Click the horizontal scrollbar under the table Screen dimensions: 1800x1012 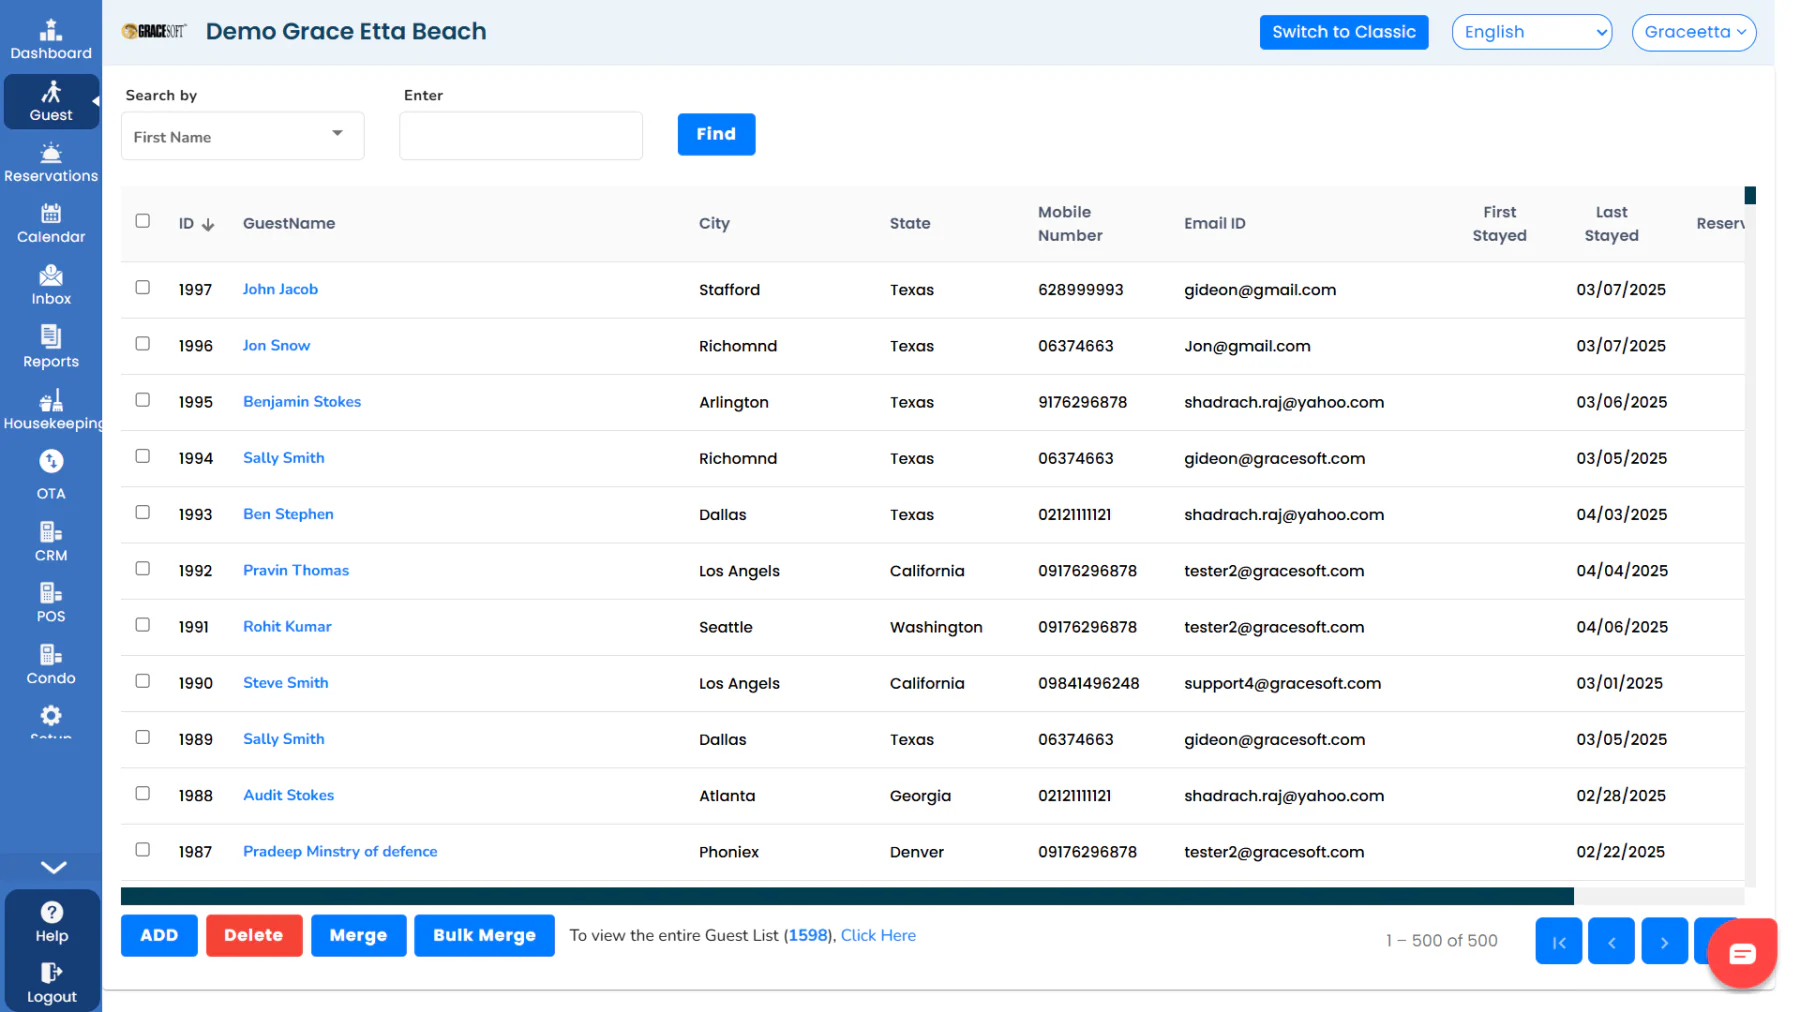tap(847, 896)
